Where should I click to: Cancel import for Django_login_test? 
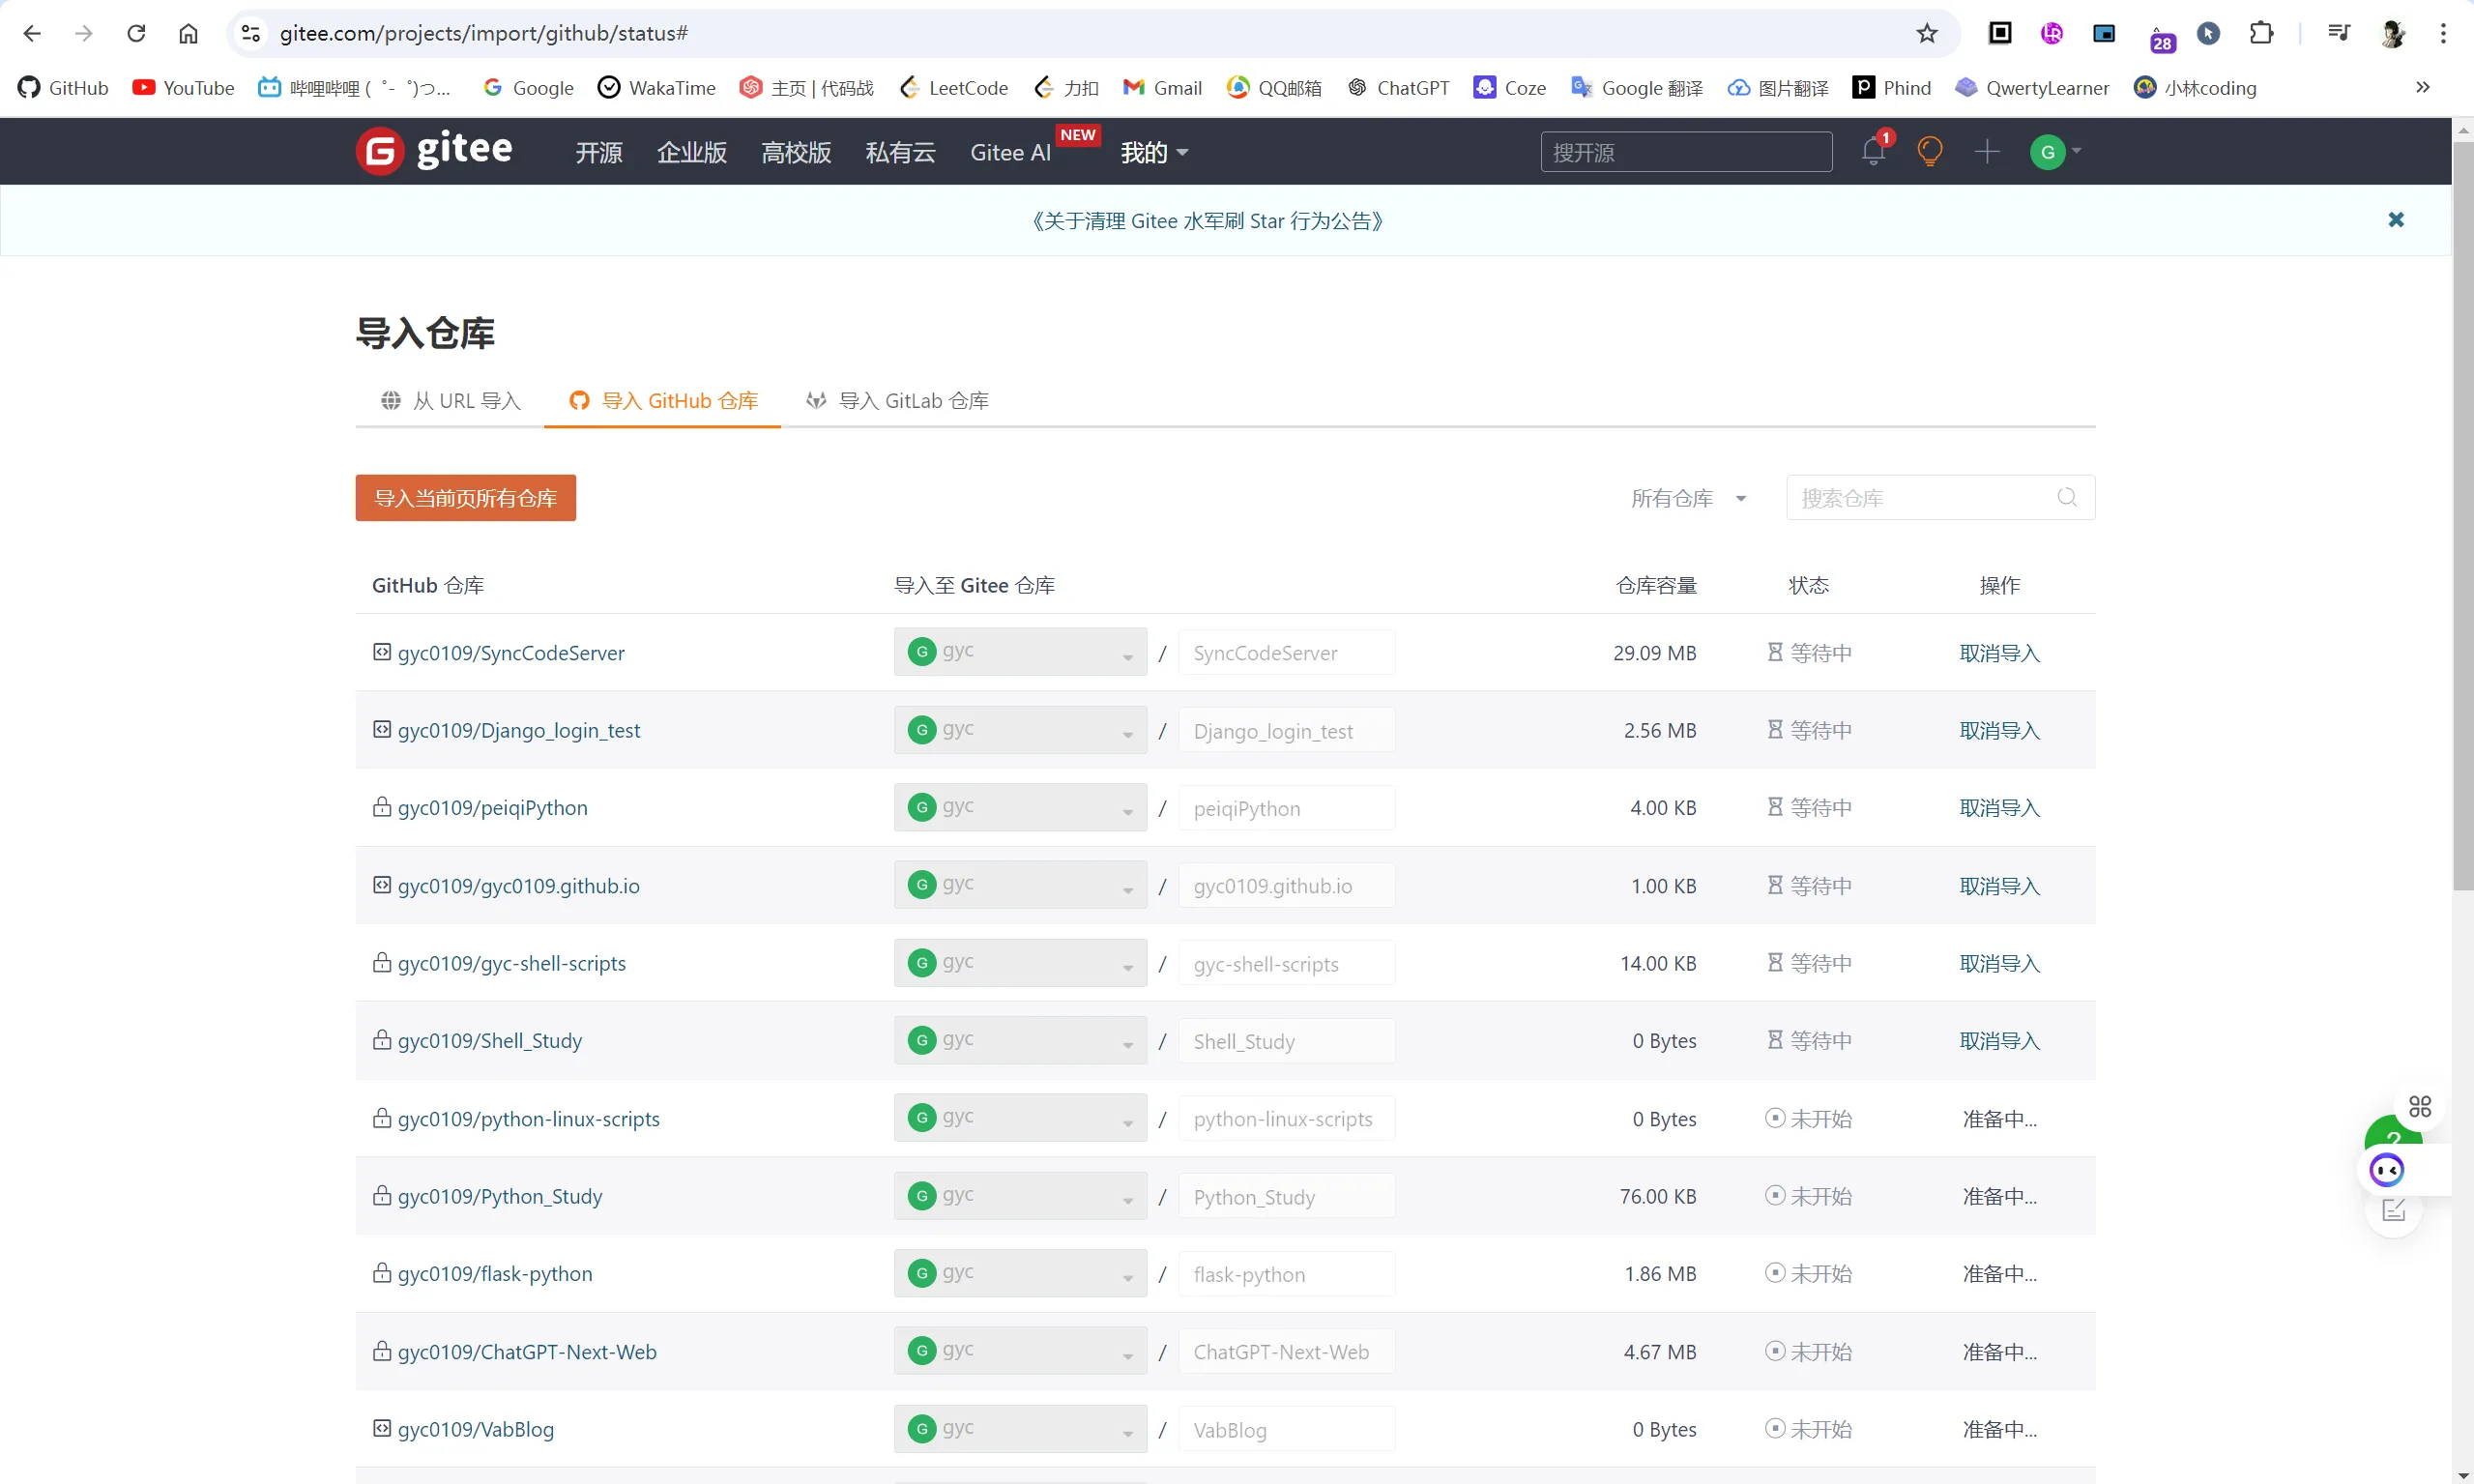pos(1998,731)
